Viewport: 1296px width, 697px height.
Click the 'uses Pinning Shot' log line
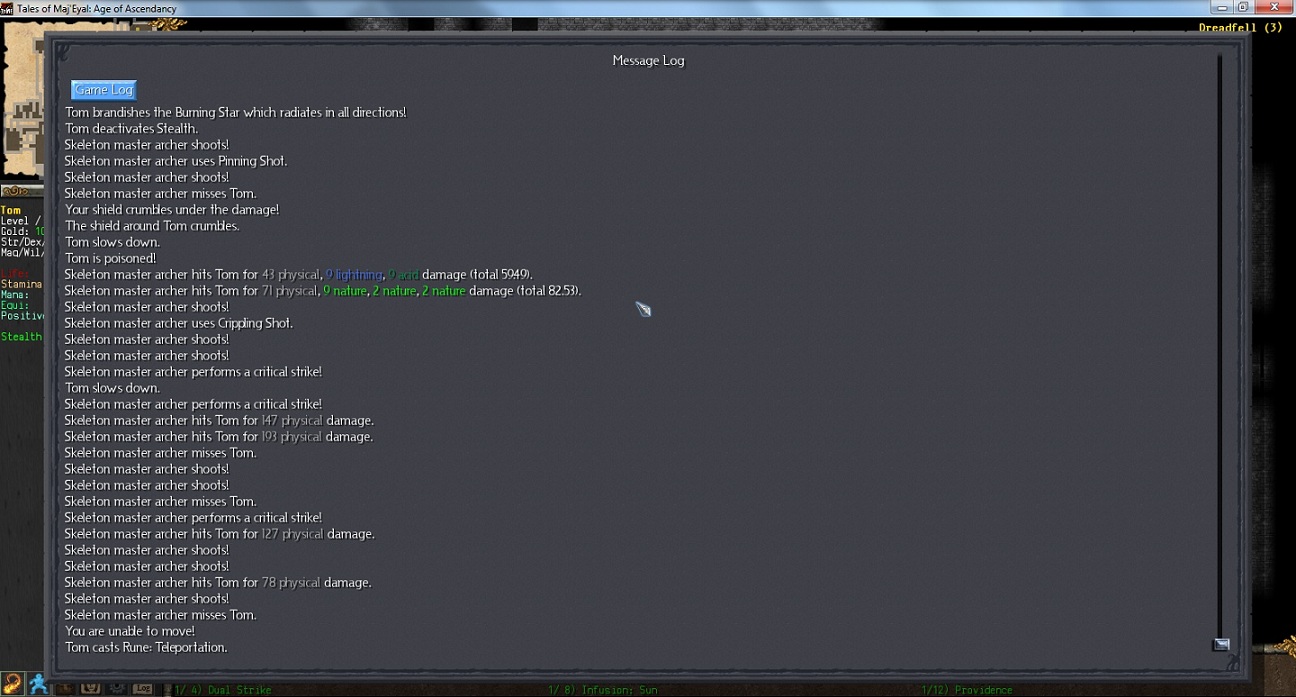[x=176, y=161]
